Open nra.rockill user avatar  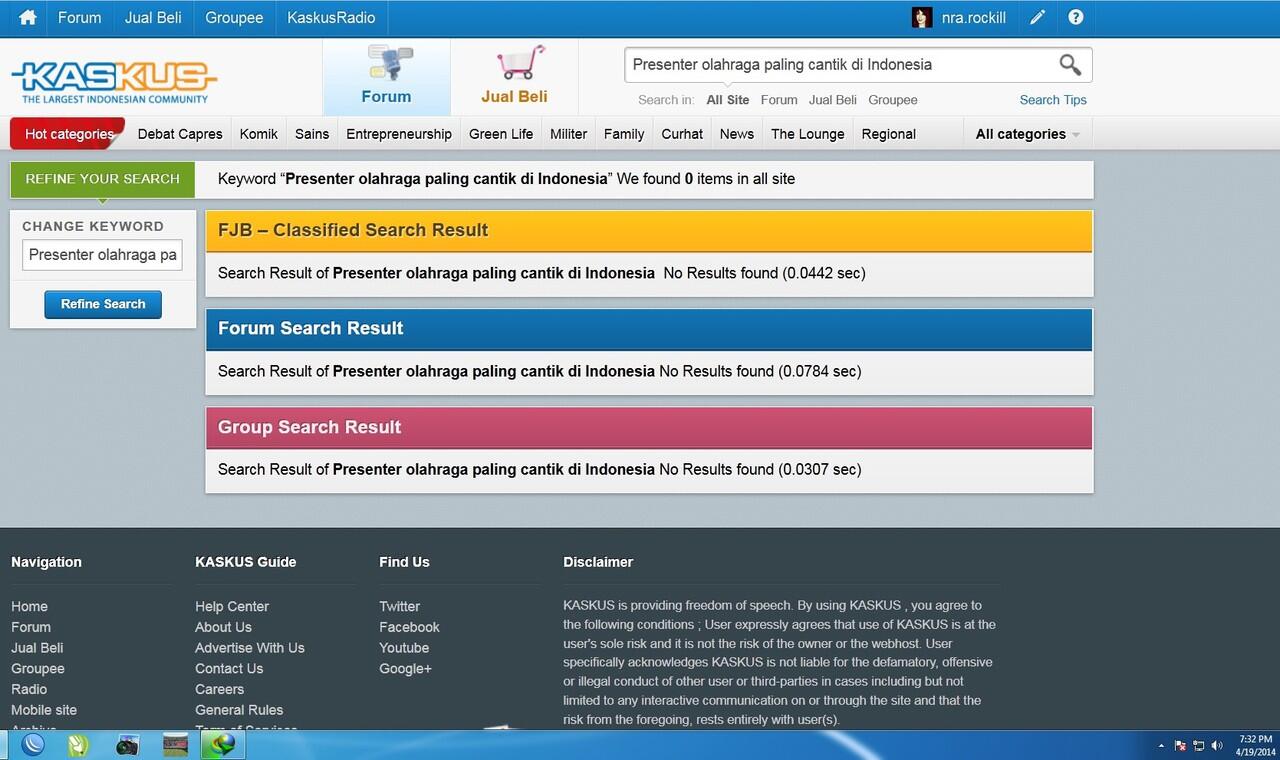click(922, 18)
